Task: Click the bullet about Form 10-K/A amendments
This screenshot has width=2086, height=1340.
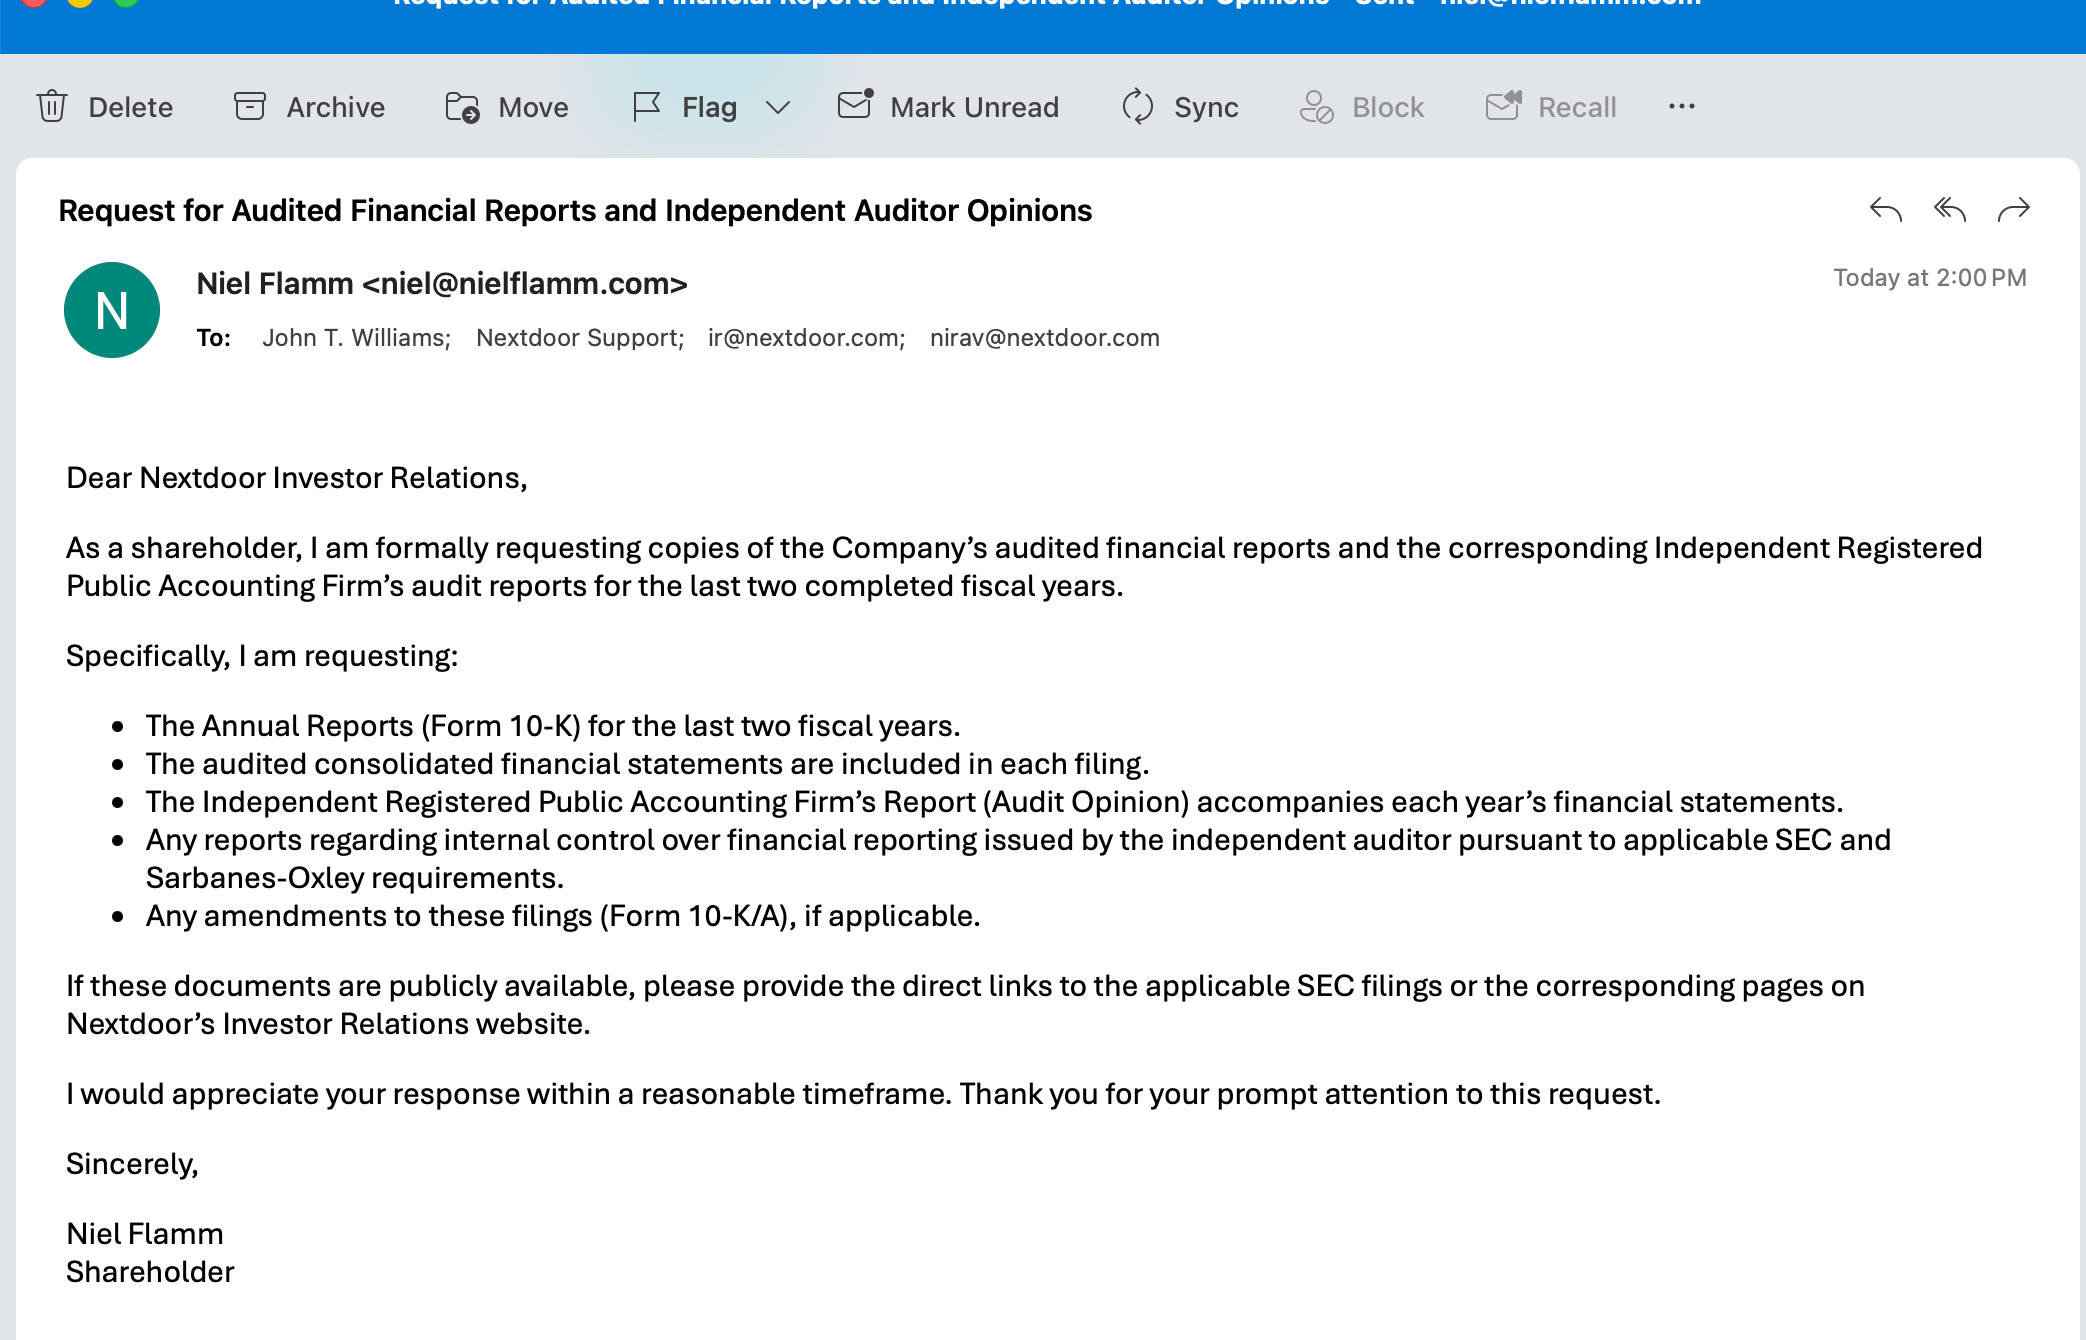Action: click(x=563, y=916)
